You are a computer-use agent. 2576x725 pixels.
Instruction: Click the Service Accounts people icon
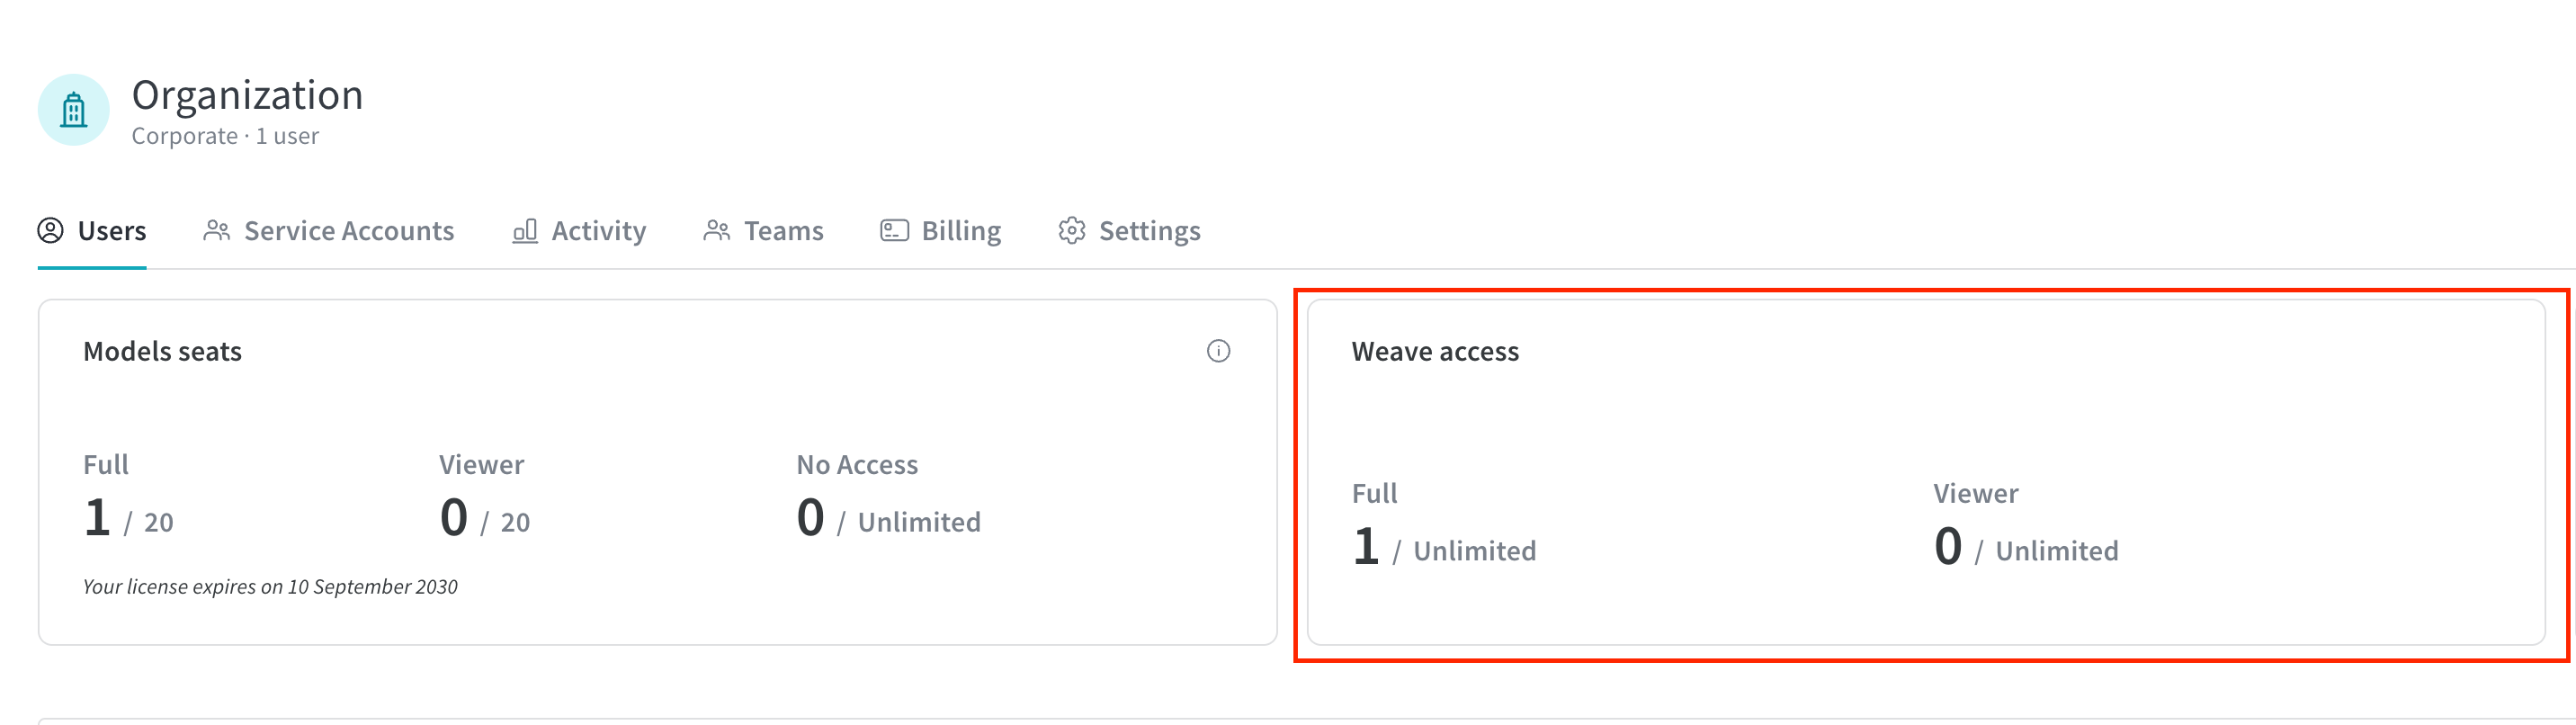click(x=217, y=231)
